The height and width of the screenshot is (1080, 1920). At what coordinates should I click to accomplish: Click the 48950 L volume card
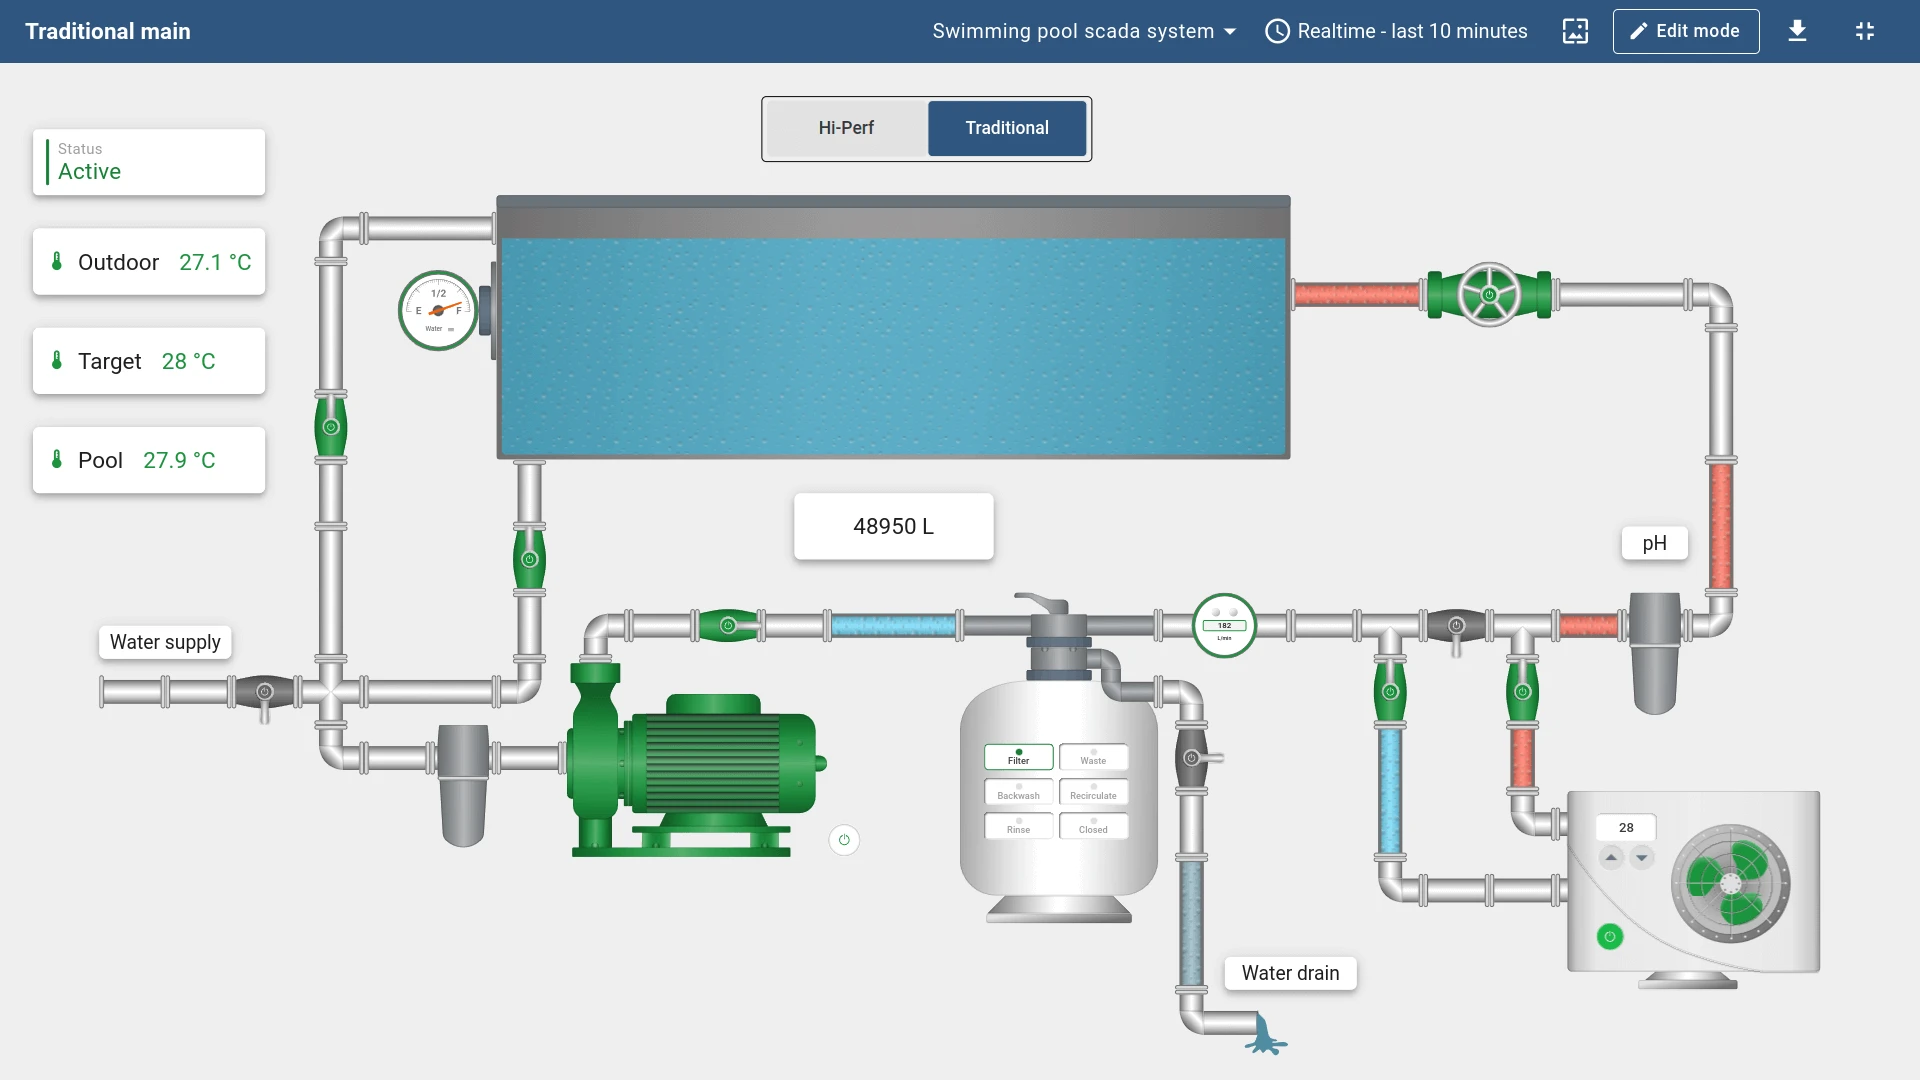click(x=894, y=526)
